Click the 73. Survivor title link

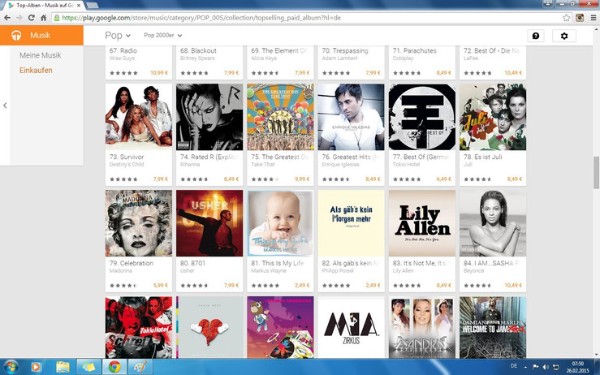[x=127, y=157]
